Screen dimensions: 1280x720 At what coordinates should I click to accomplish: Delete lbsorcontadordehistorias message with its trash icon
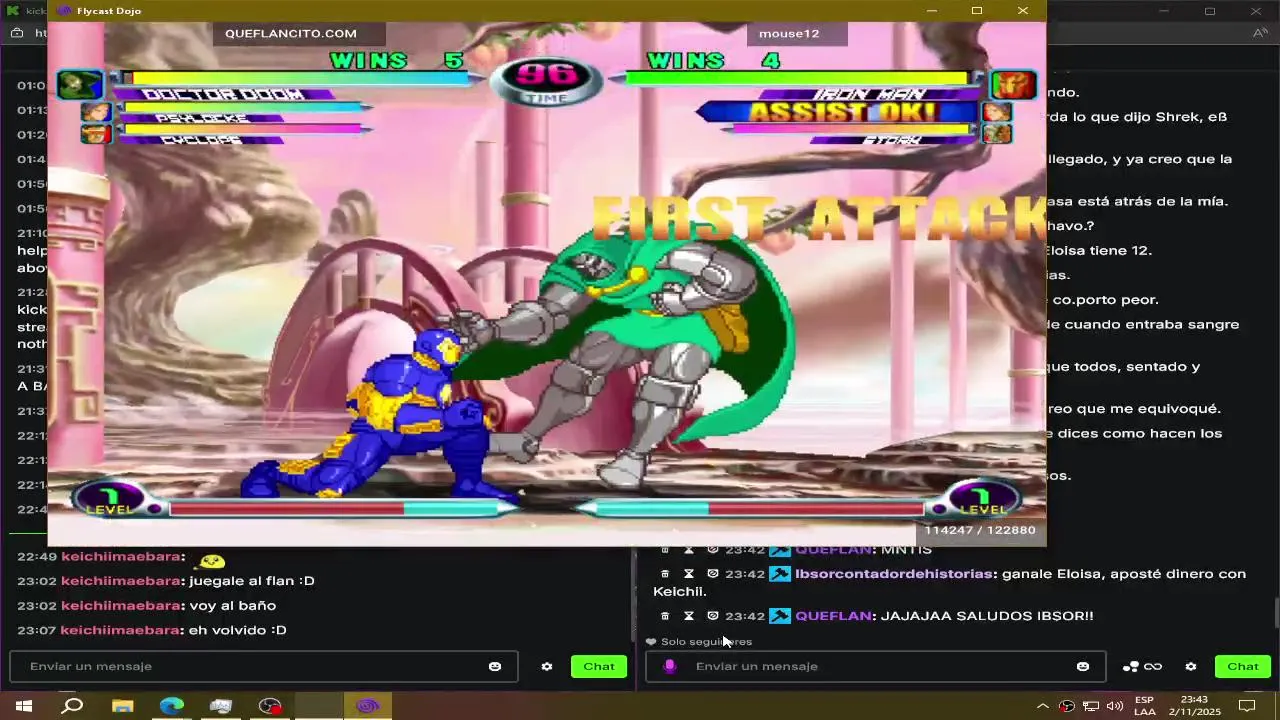click(x=665, y=574)
